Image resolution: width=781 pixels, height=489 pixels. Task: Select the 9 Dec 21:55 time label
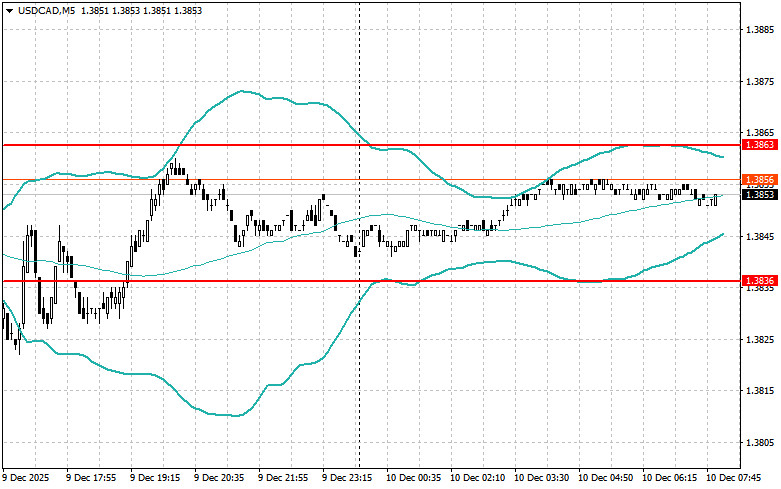pos(283,478)
